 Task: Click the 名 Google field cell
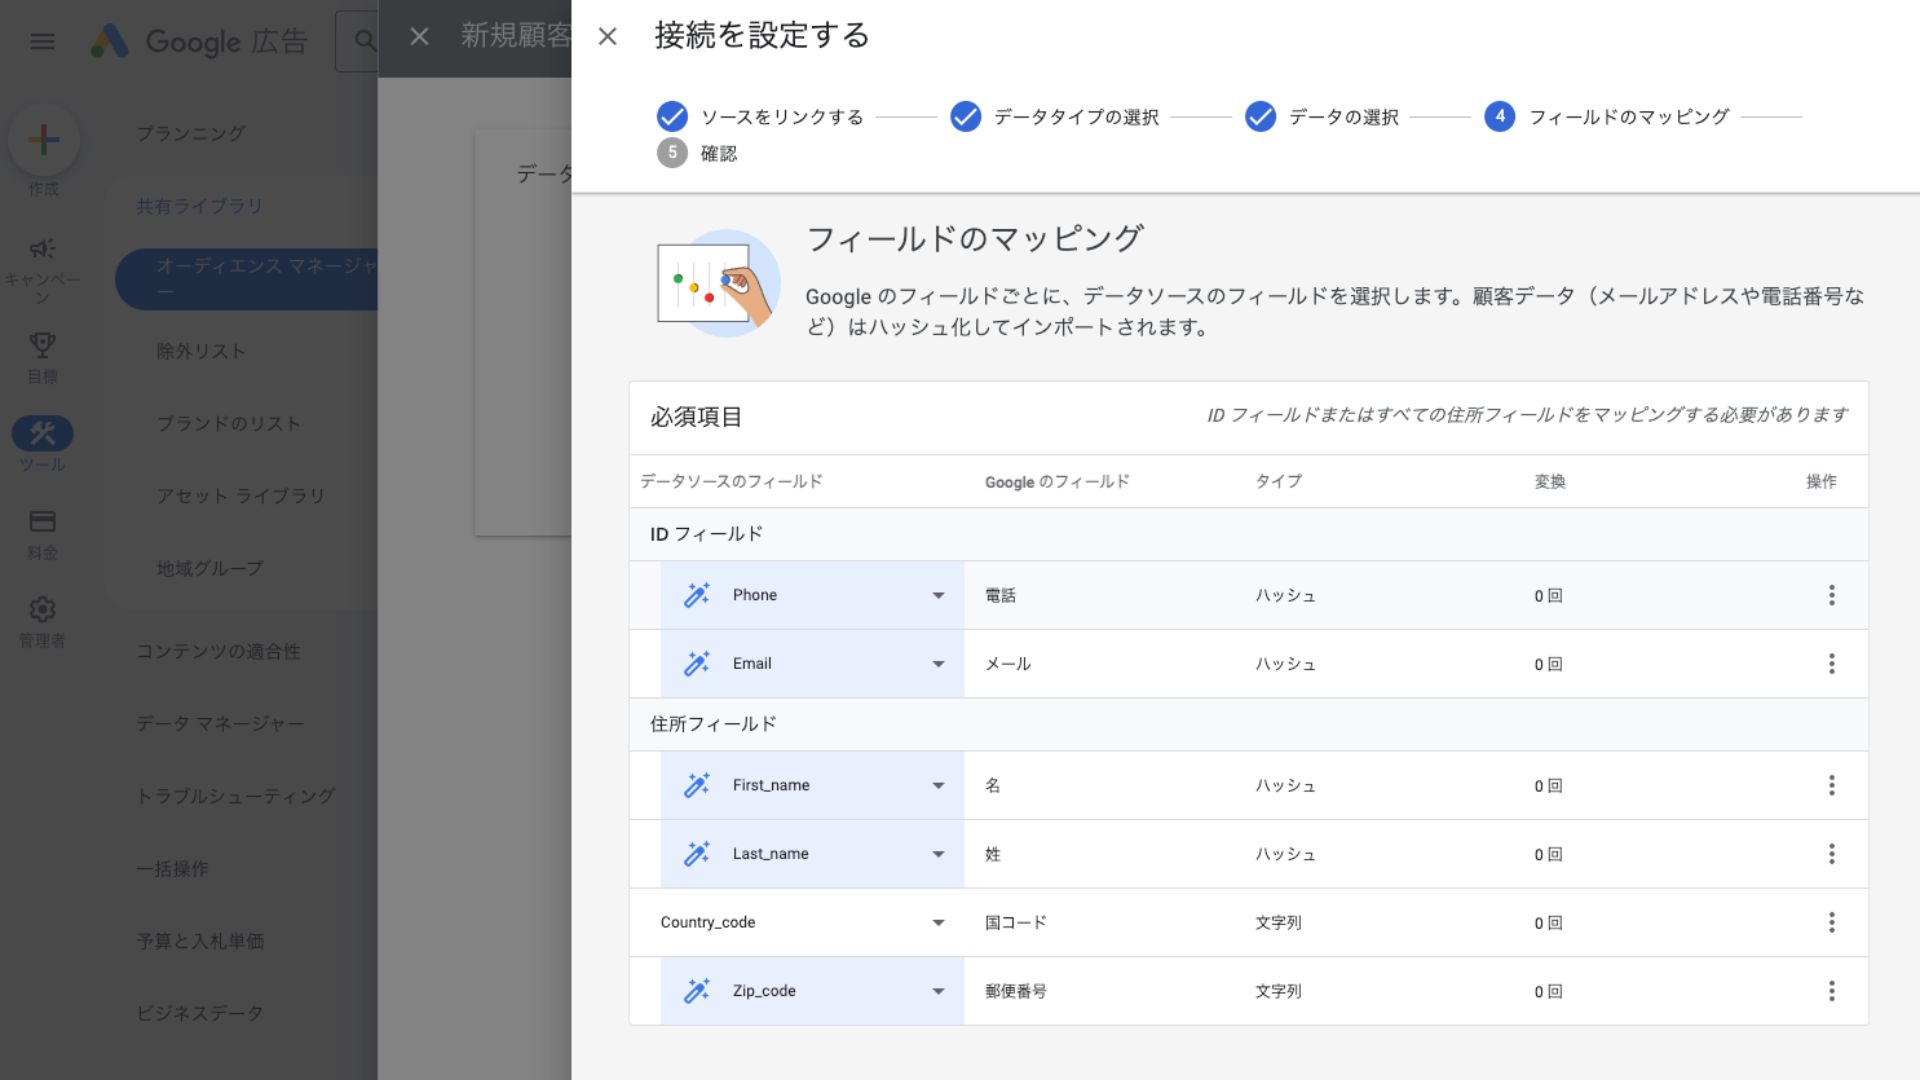992,786
